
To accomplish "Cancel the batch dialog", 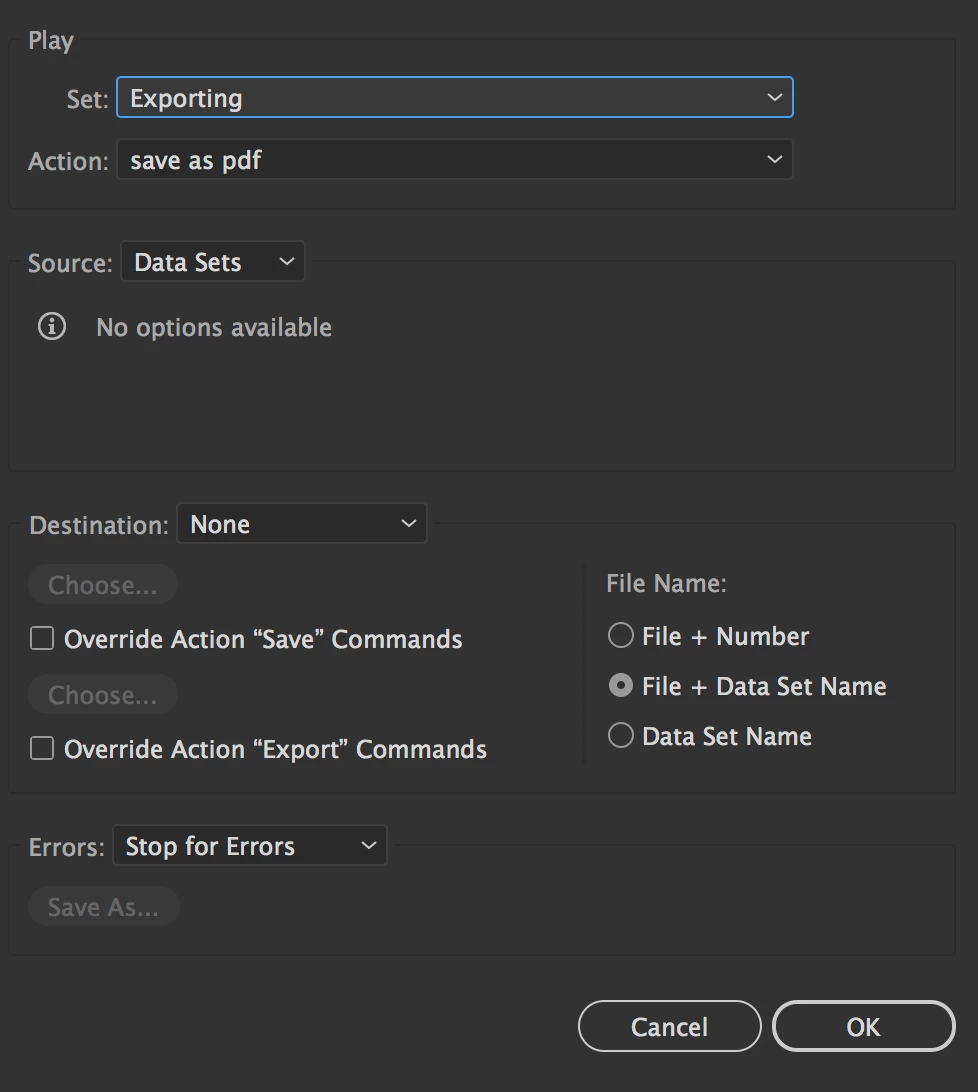I will pyautogui.click(x=669, y=1027).
